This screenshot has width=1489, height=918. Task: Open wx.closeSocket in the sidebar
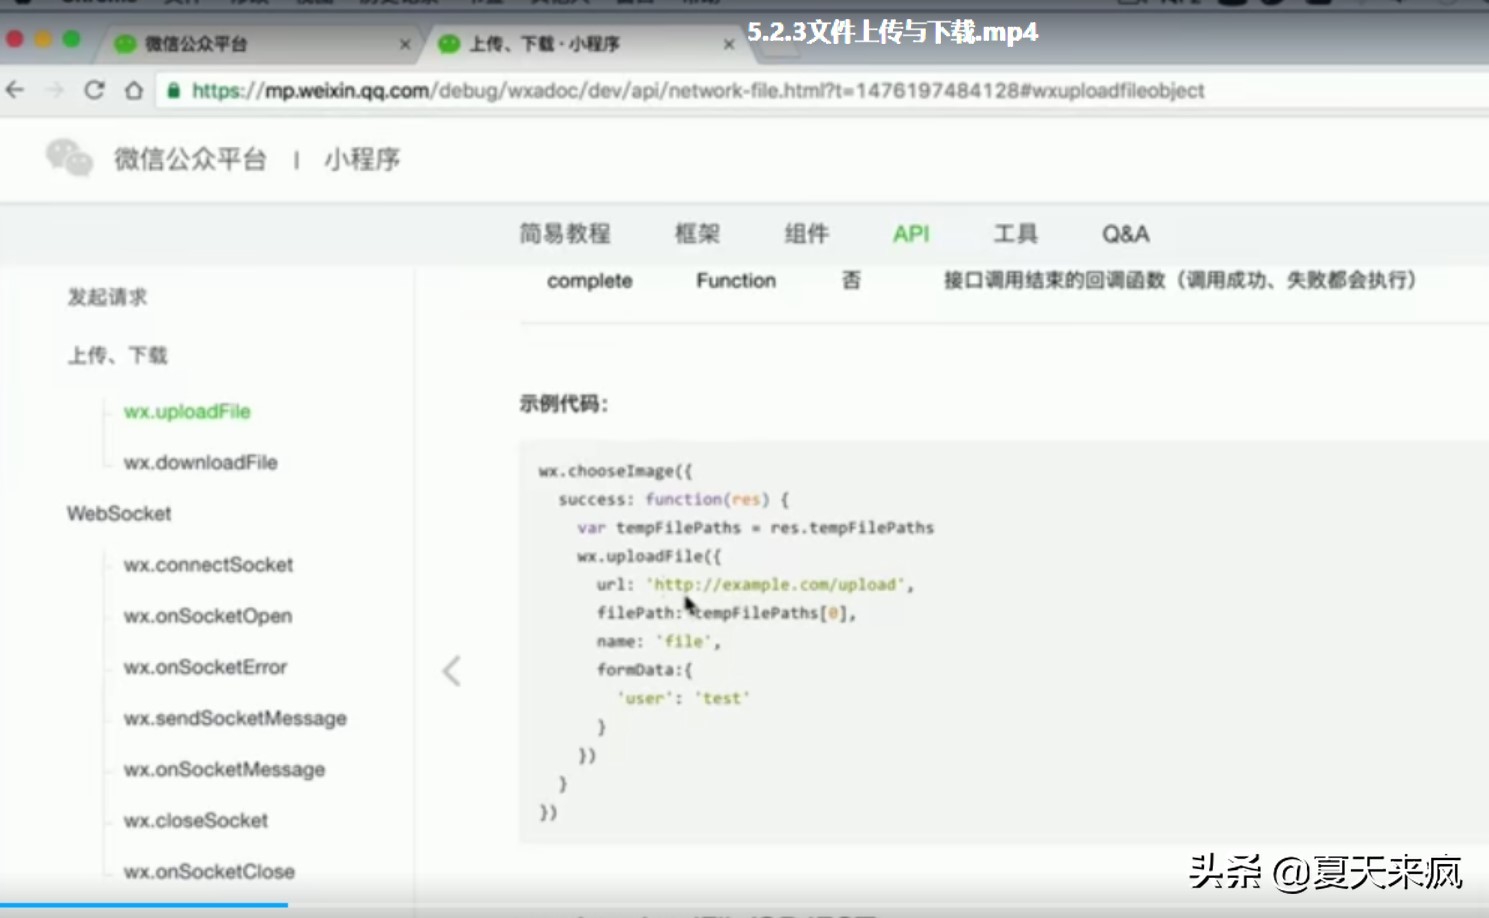[196, 821]
